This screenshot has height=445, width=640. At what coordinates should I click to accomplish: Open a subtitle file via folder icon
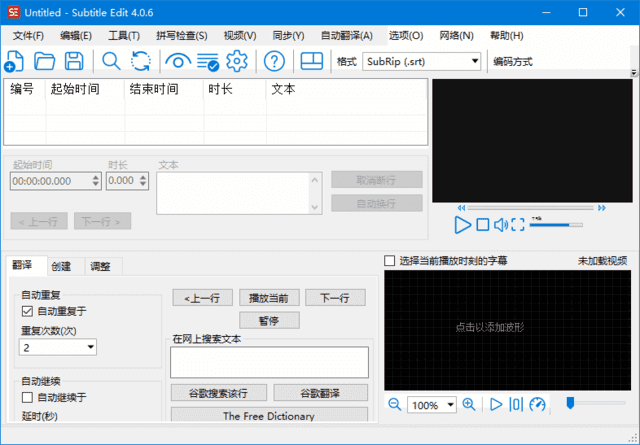(44, 61)
